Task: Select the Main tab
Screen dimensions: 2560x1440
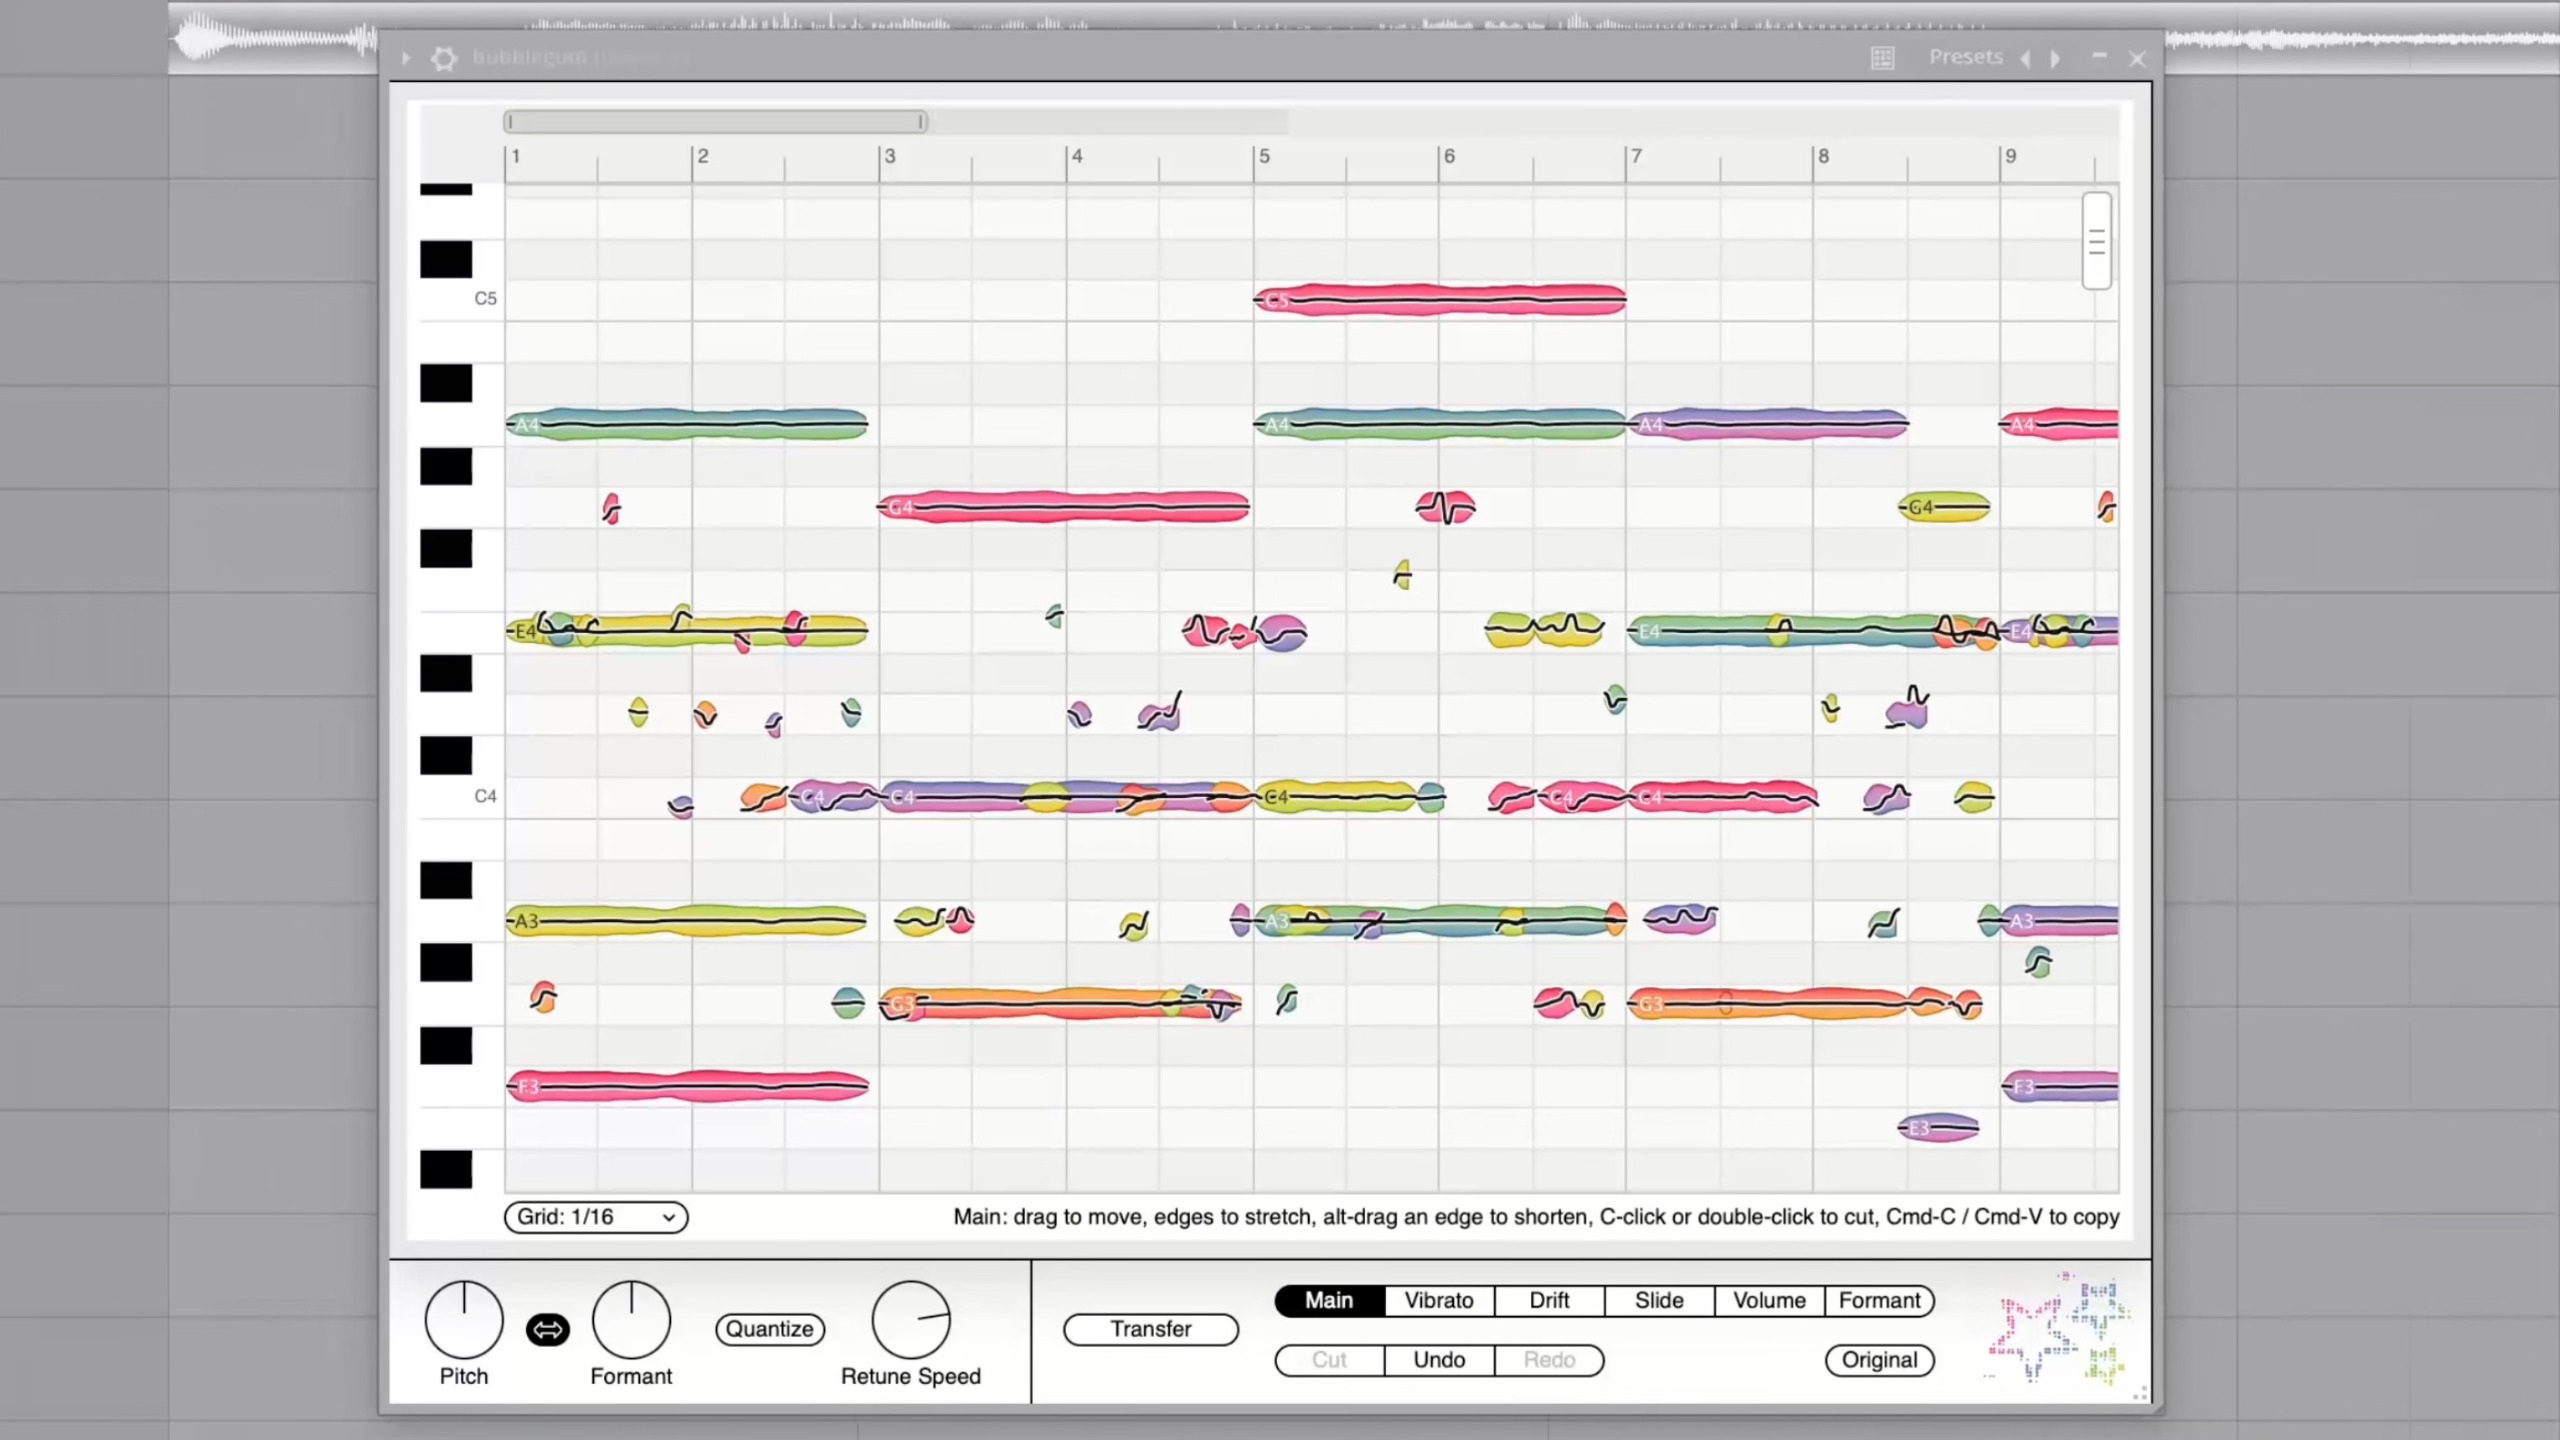Action: click(1329, 1300)
